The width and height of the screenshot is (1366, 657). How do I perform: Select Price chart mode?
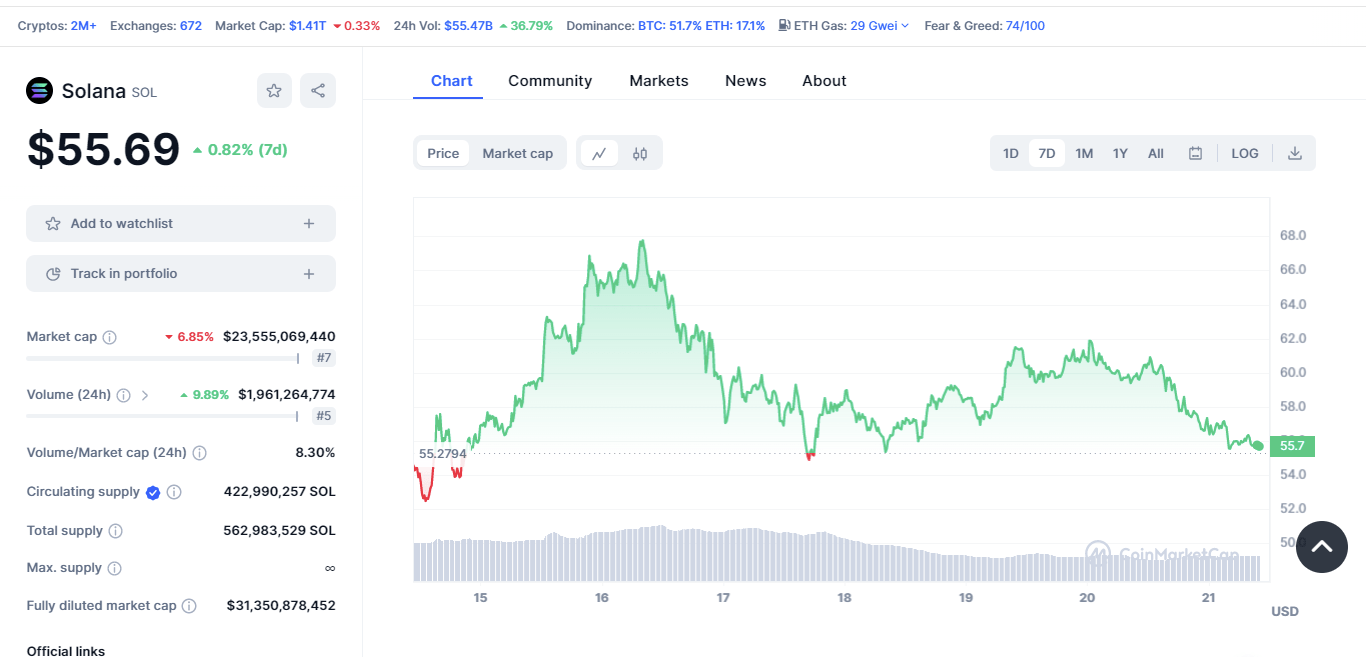[x=443, y=153]
